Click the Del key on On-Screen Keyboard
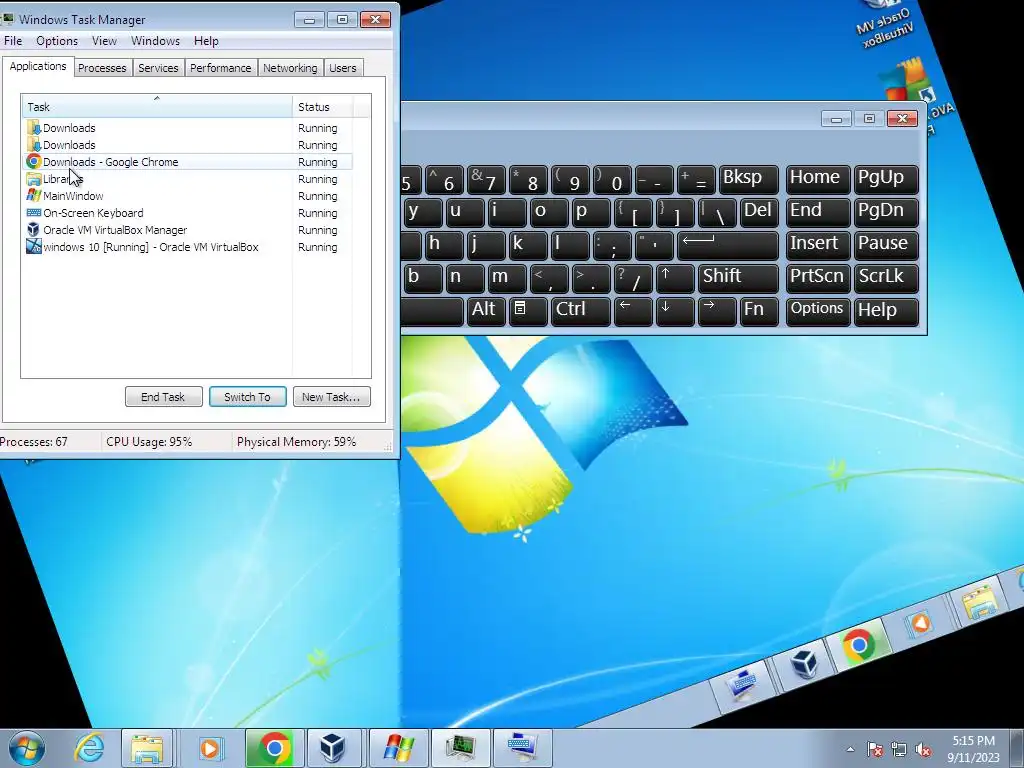 [x=759, y=212]
